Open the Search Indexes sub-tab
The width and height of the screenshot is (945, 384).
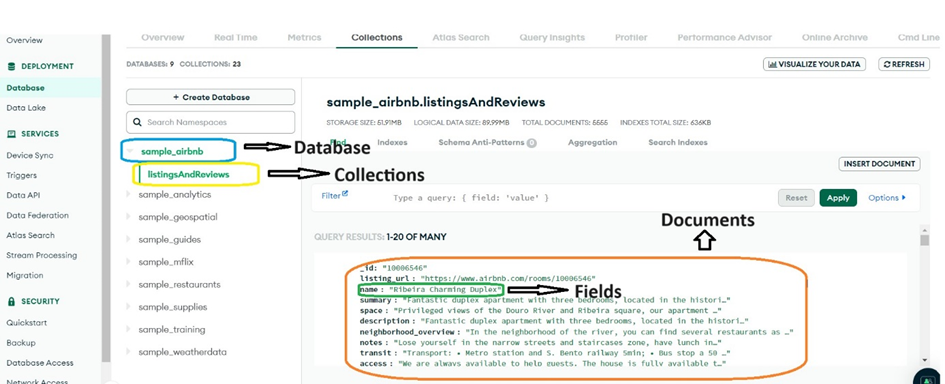[x=678, y=143]
